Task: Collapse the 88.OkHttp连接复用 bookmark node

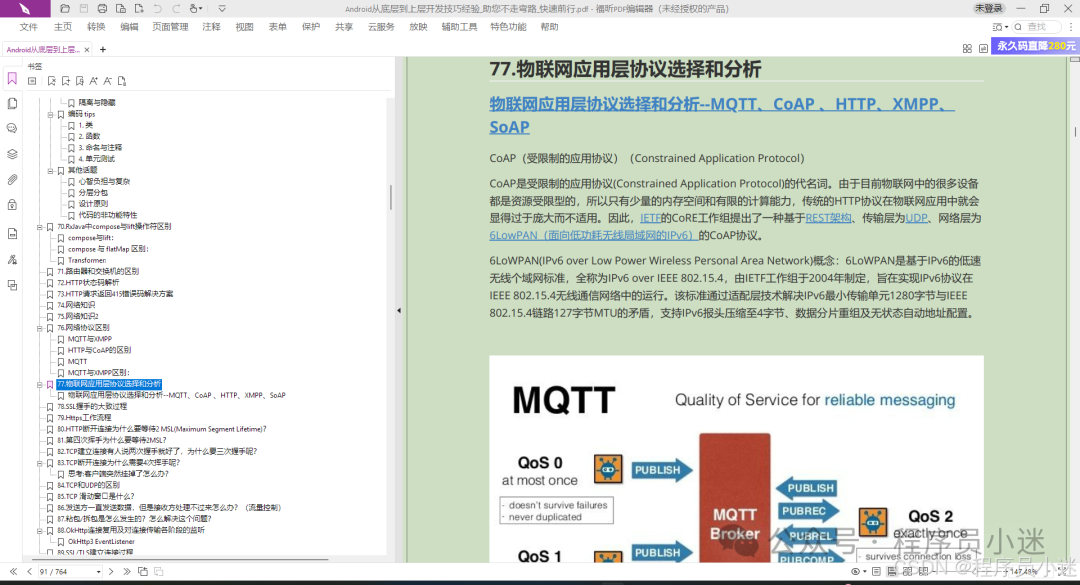Action: tap(40, 531)
